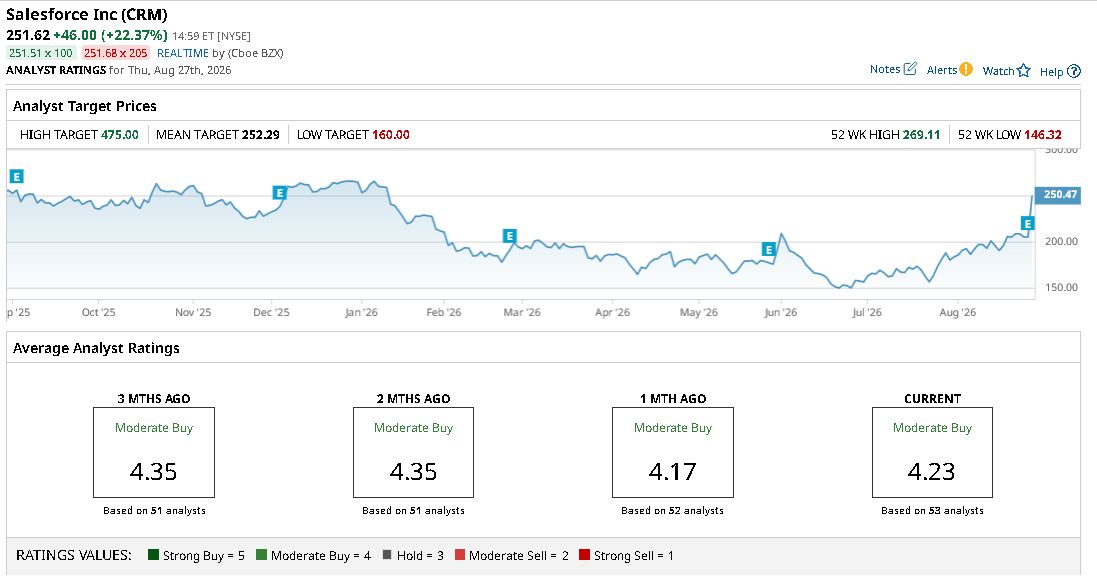Click the Watch link
Viewport: 1097px width, 582px height.
998,71
